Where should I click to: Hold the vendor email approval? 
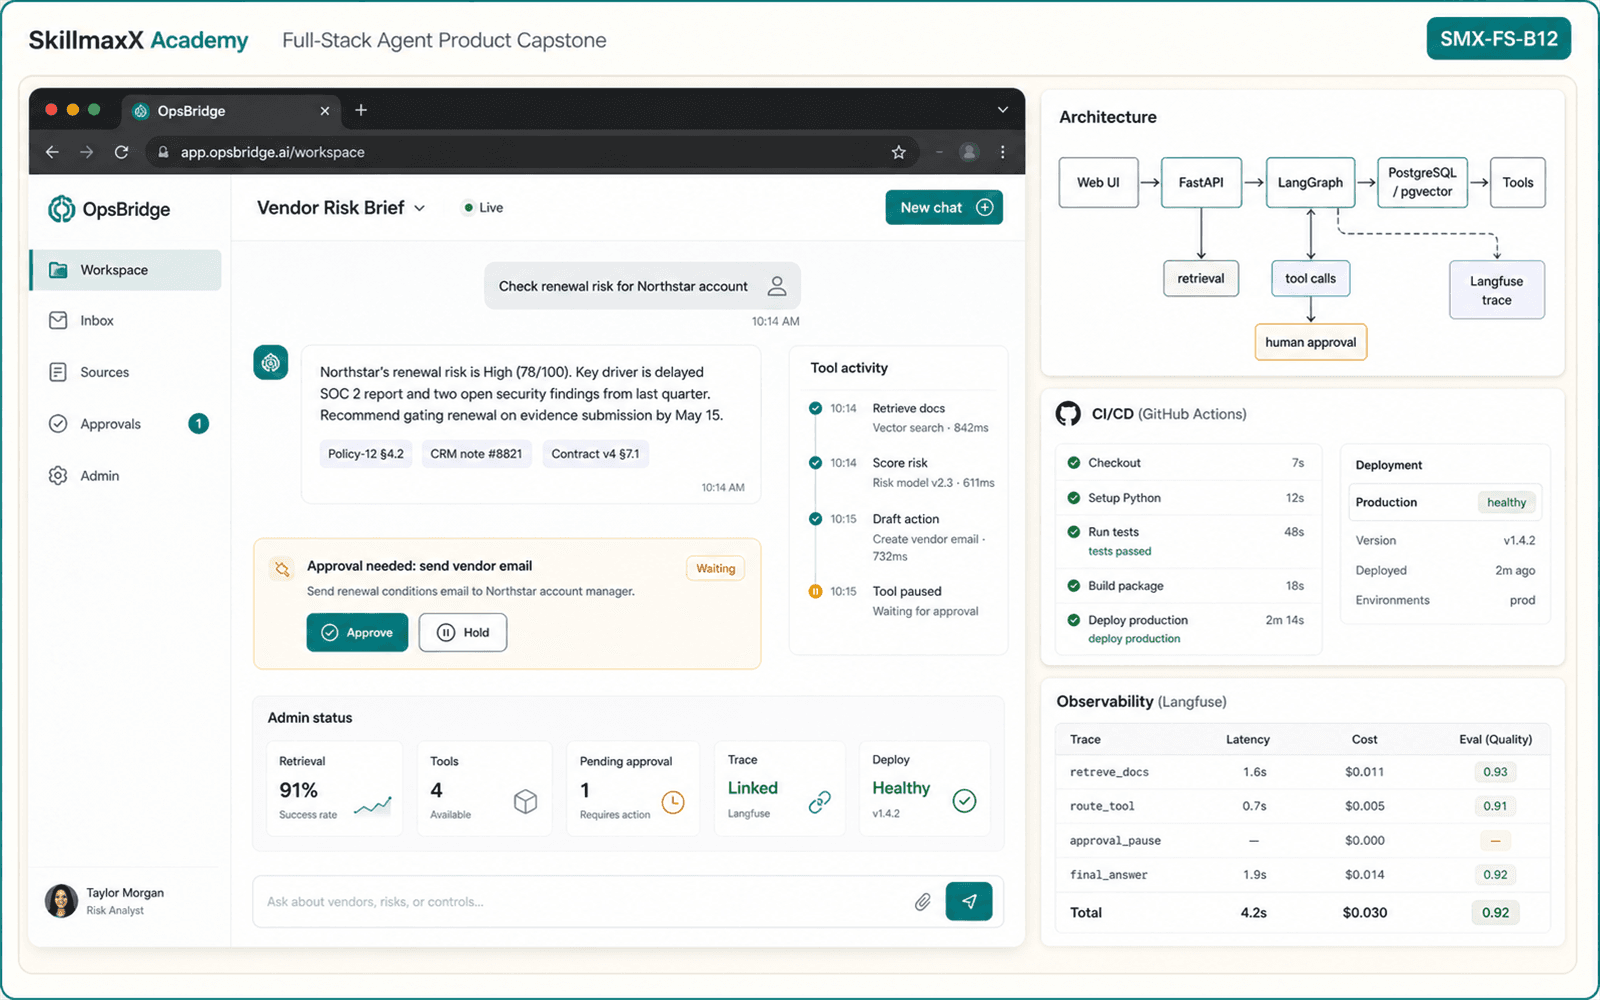(x=463, y=632)
